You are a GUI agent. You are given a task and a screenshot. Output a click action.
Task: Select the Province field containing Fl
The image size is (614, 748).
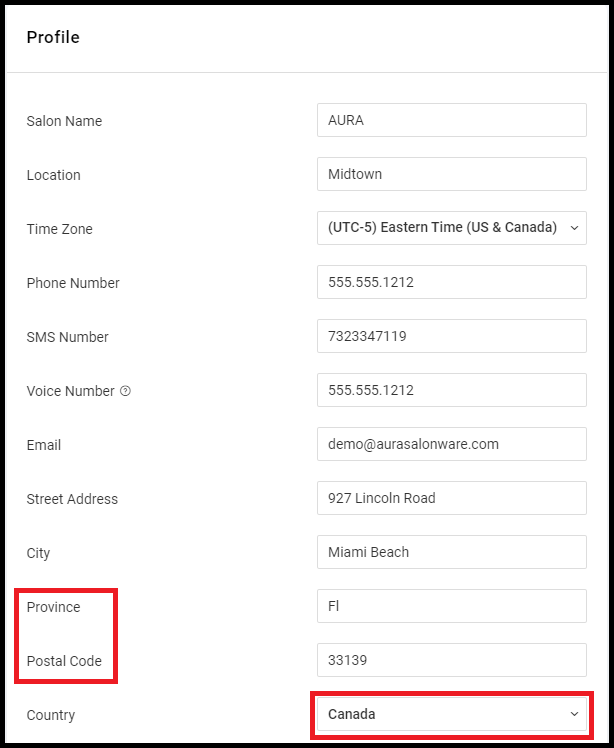(x=452, y=606)
